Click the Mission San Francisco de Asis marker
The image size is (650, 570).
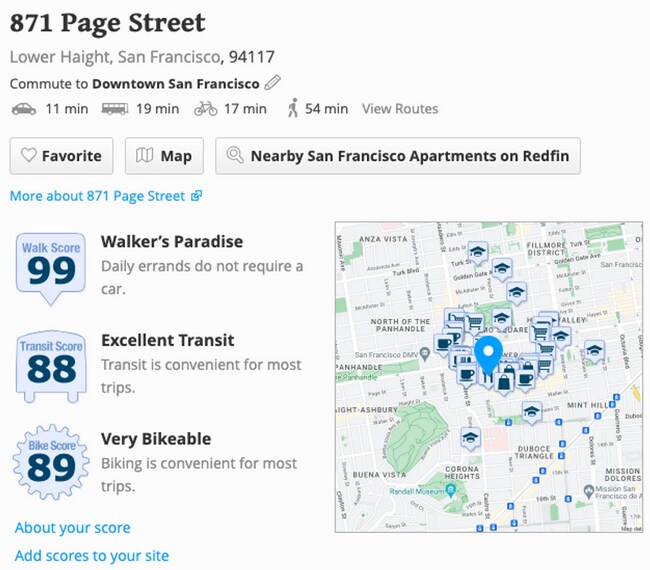589,491
